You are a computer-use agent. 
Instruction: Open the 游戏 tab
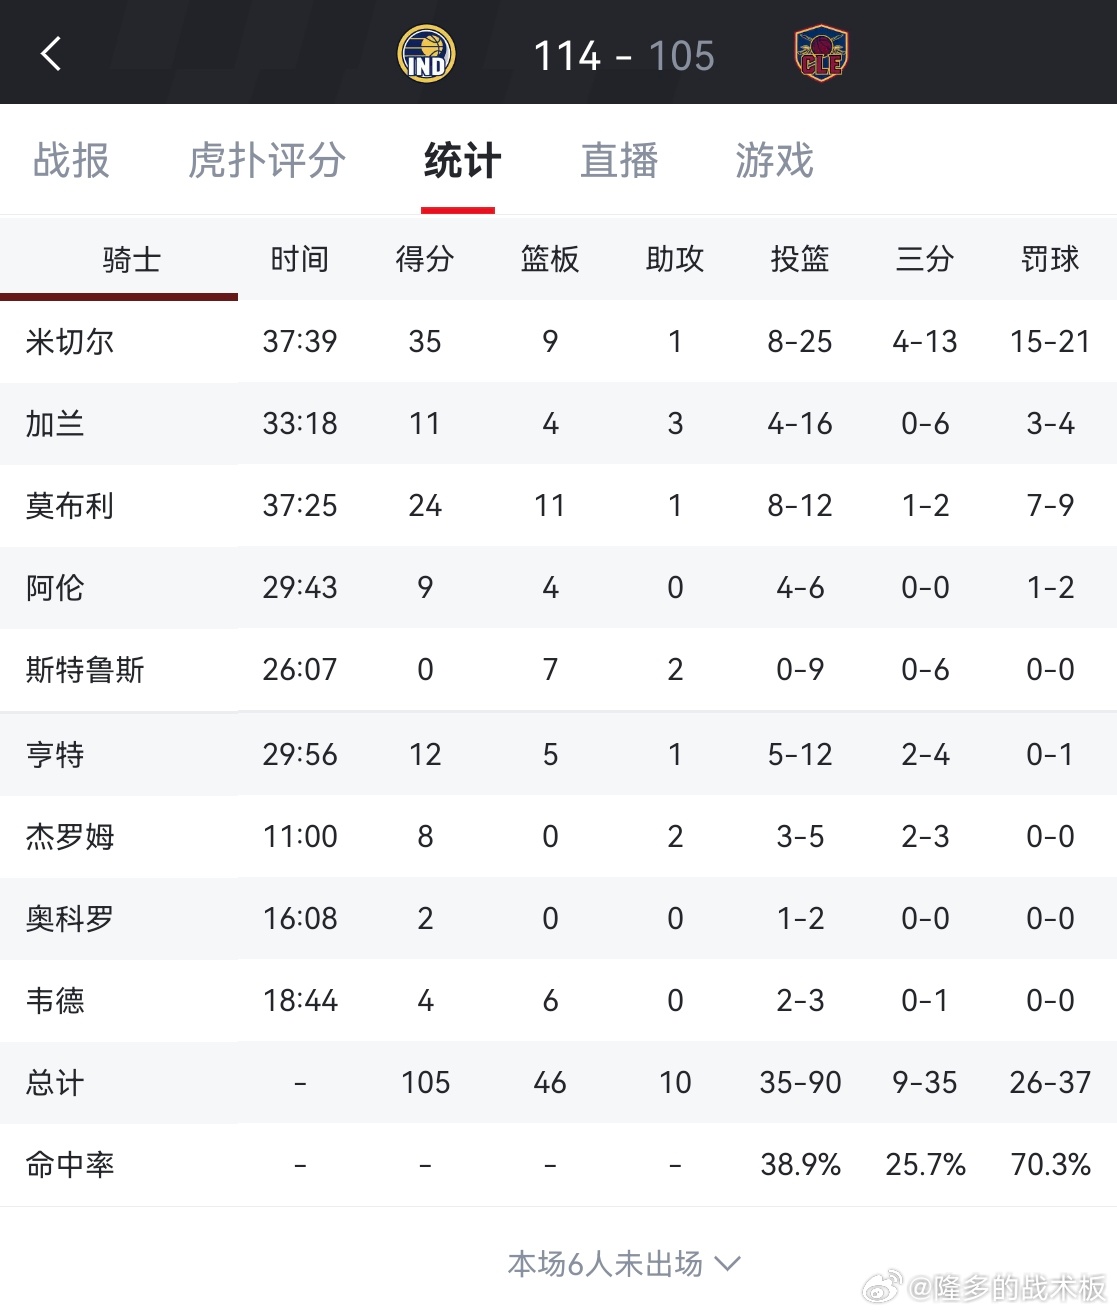(x=775, y=161)
